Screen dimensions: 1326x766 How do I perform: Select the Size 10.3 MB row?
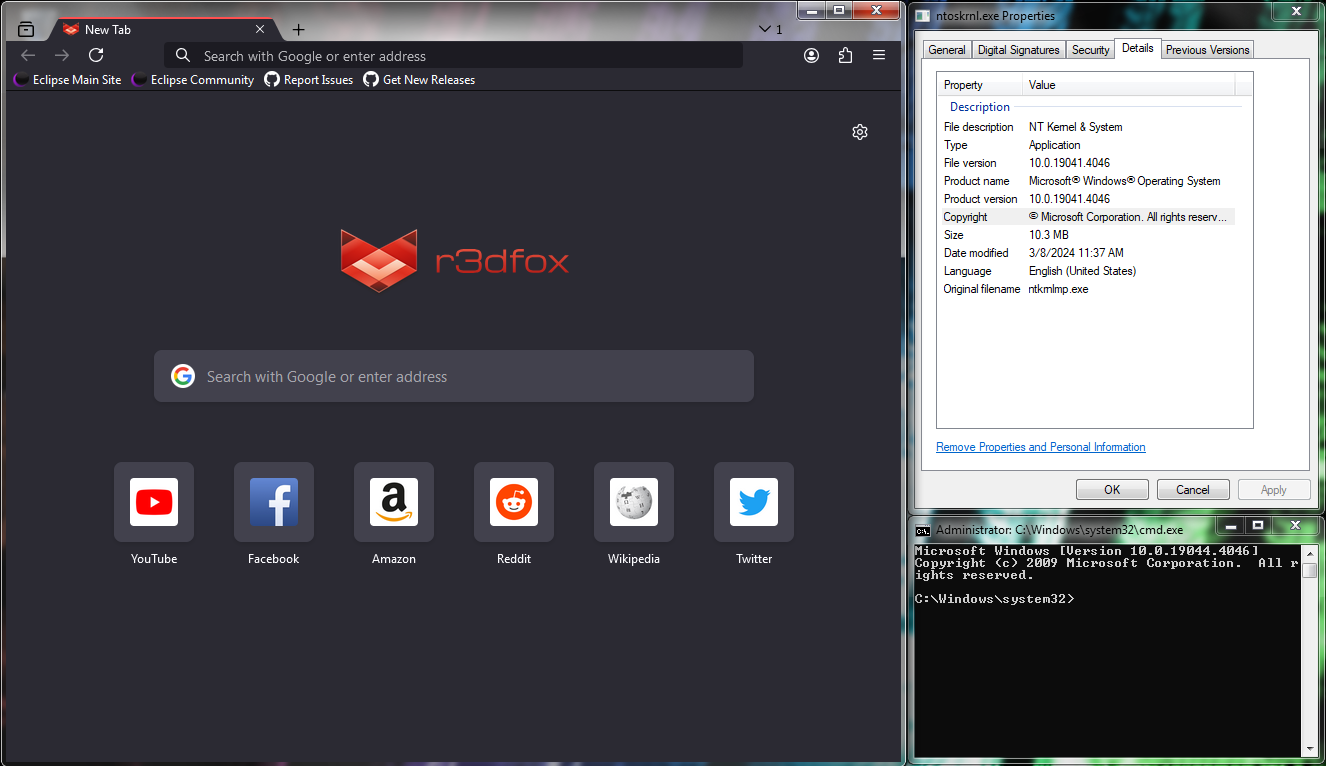[x=1089, y=235]
